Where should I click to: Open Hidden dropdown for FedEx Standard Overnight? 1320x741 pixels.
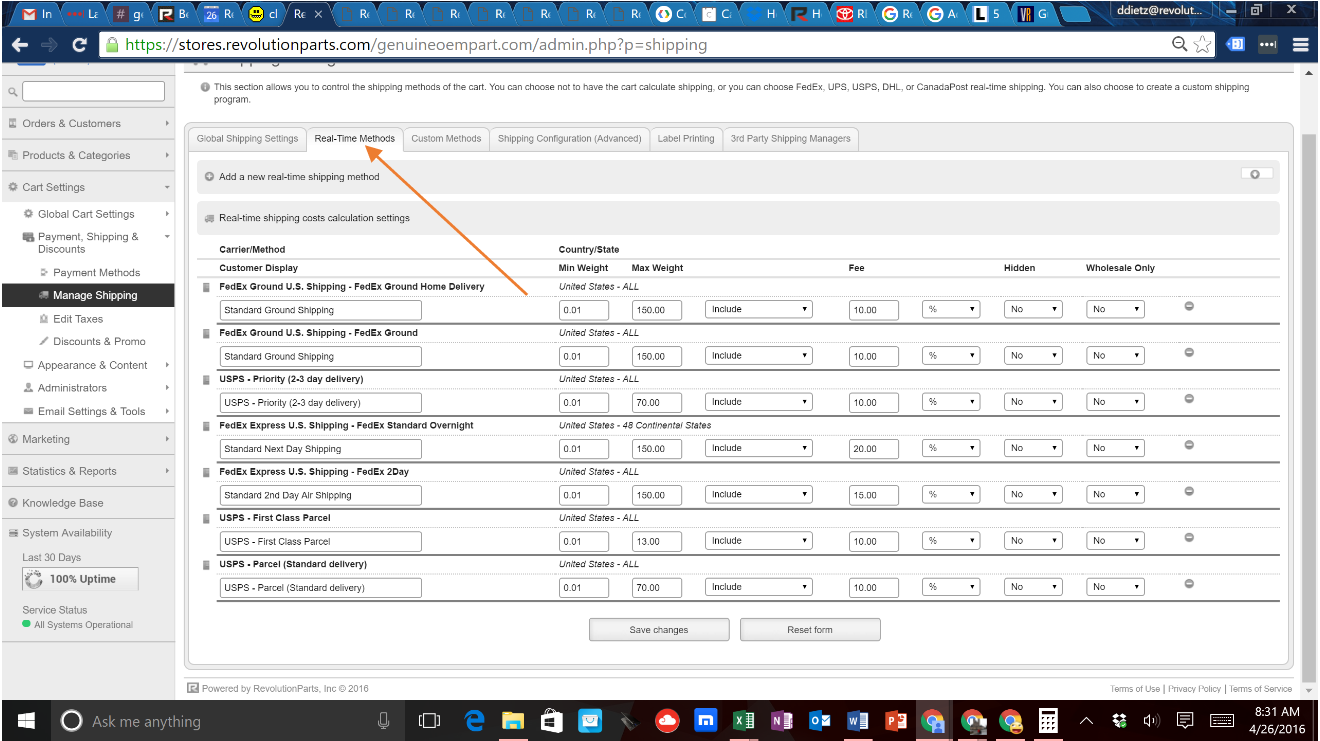pos(1033,448)
